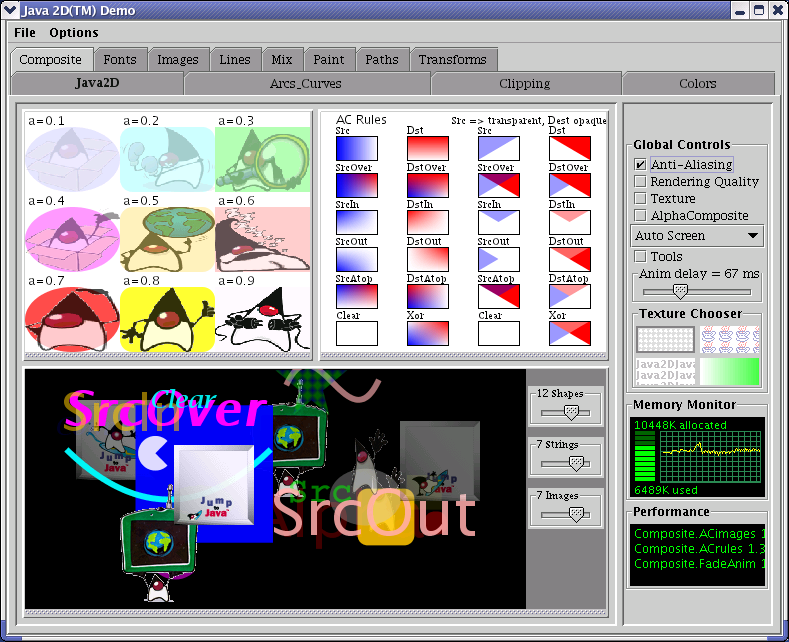This screenshot has height=642, width=789.
Task: Open the Arcs_Curves sub-tab
Action: (306, 83)
